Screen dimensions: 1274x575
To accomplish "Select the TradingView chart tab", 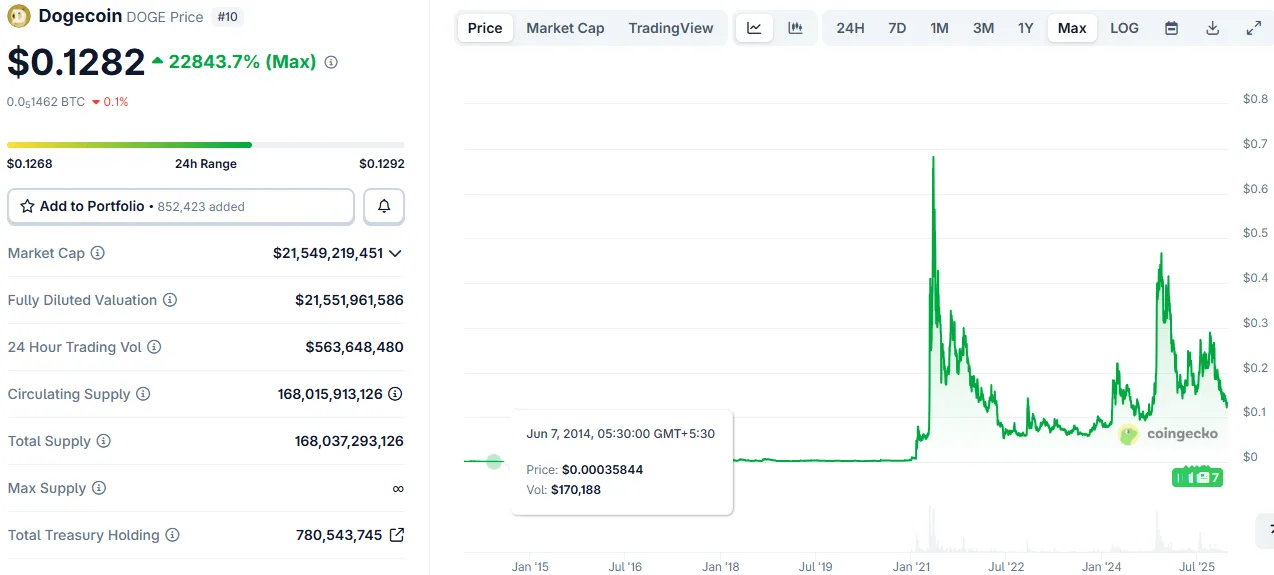I will tap(671, 28).
